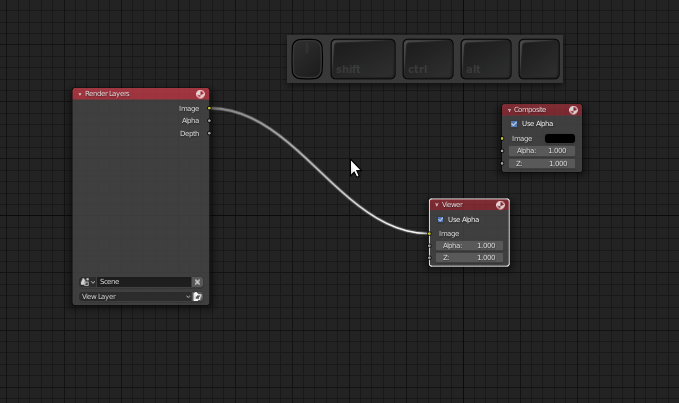Toggle preview on Render Layers node
Viewport: 679px width, 403px height.
pyautogui.click(x=200, y=94)
